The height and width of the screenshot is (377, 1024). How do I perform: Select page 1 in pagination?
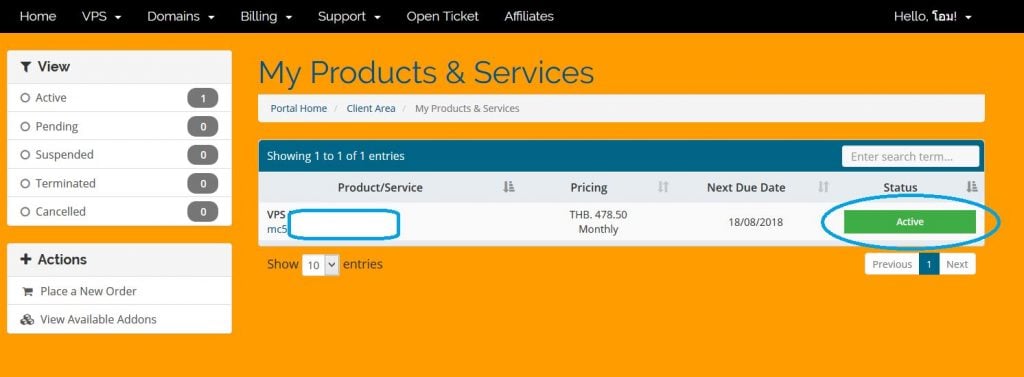pyautogui.click(x=929, y=264)
